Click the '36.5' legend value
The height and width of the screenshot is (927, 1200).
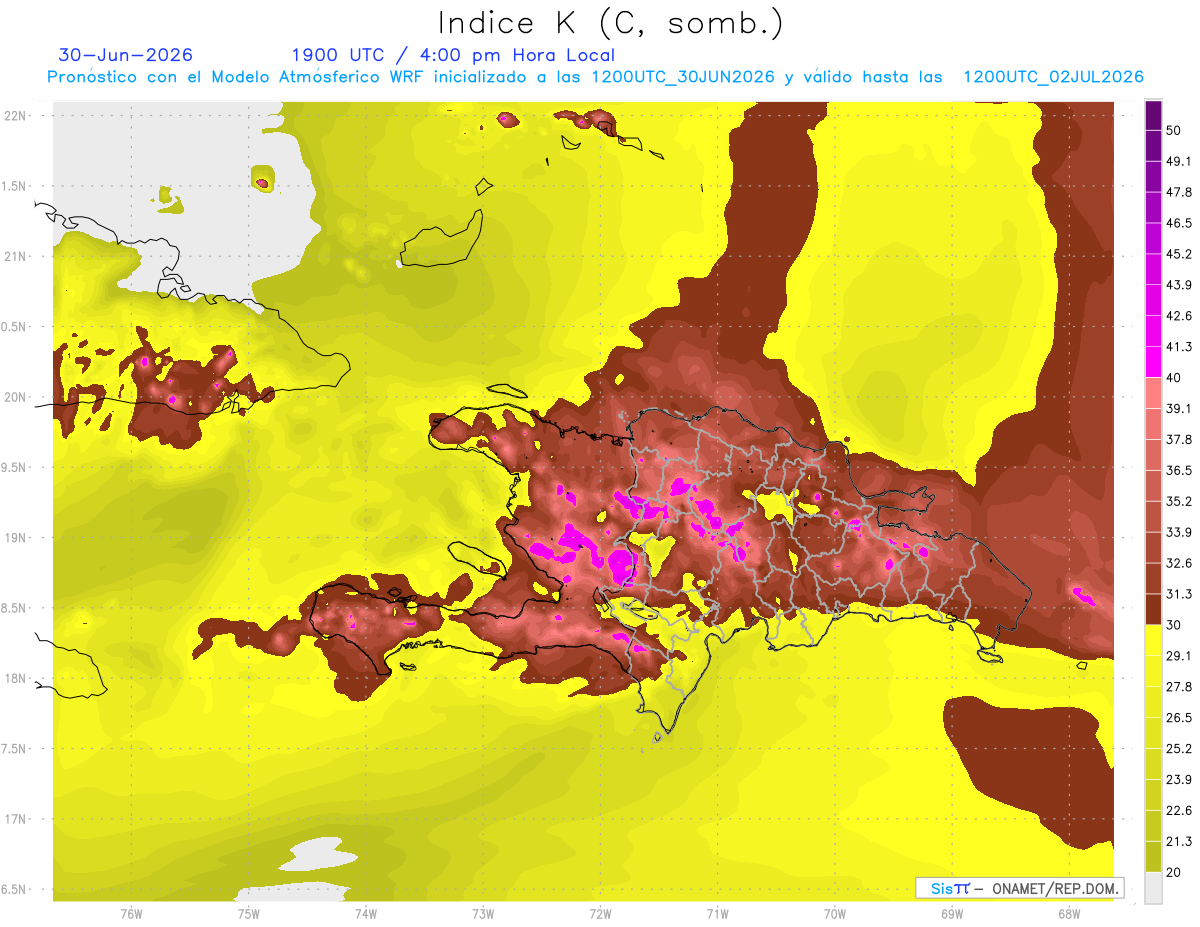pos(1179,470)
